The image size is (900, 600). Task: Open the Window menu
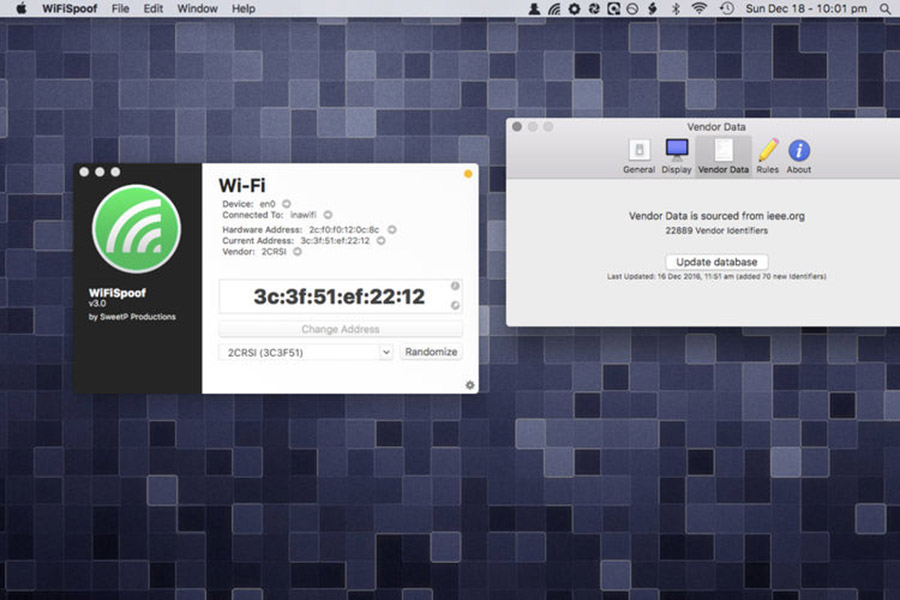(x=197, y=9)
